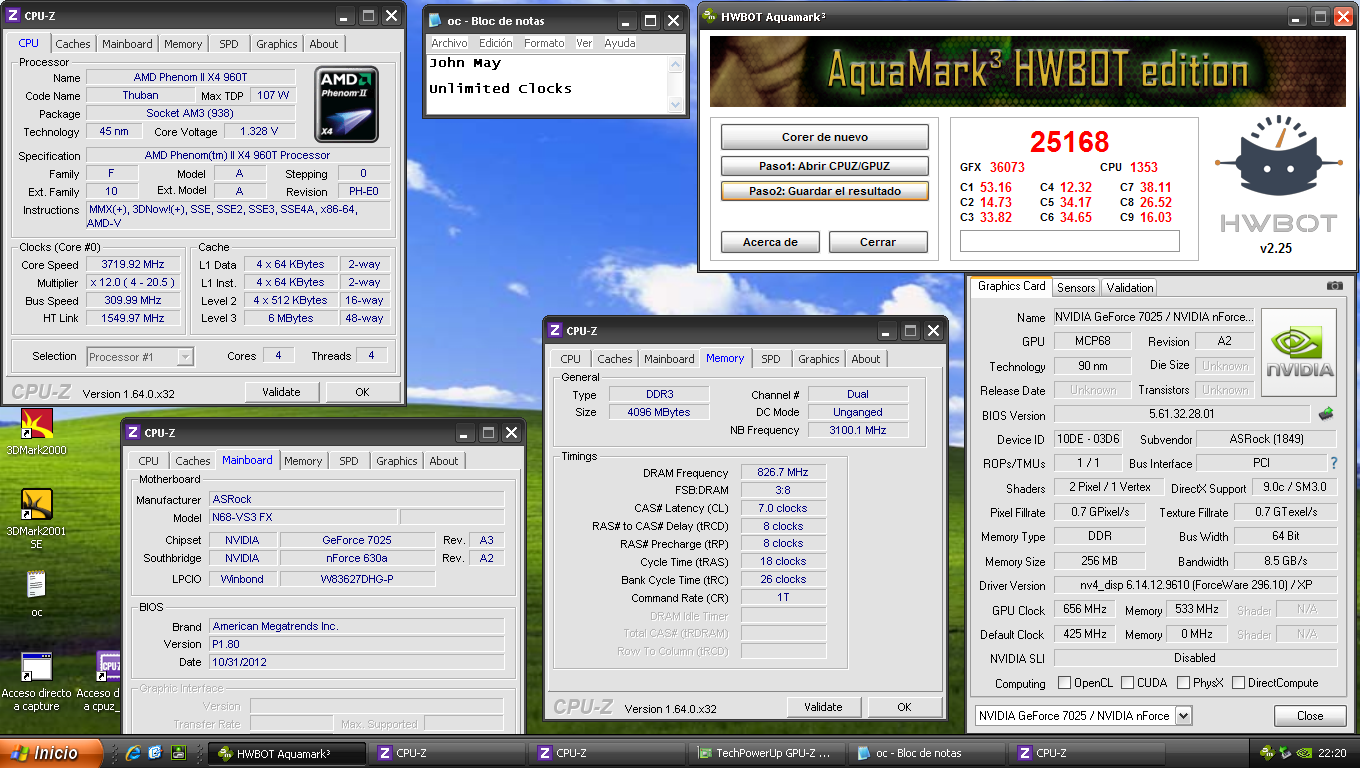The height and width of the screenshot is (768, 1360).
Task: Click the Close button in GPU-Z
Action: [x=1310, y=716]
